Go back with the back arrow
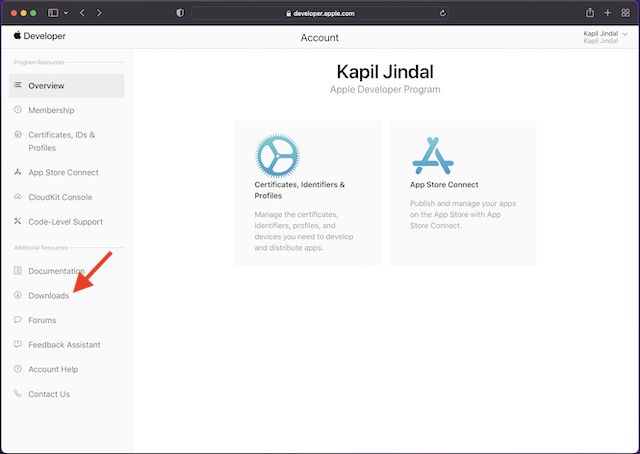640x454 pixels. click(82, 13)
